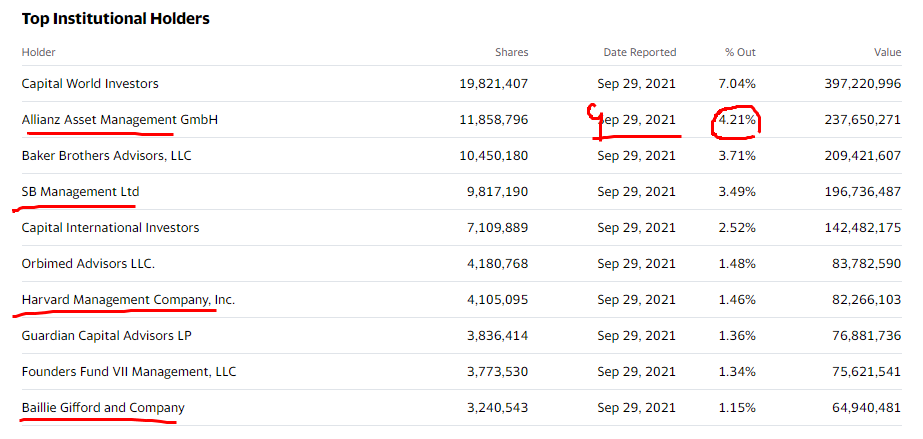Click value 82,266,103
The image size is (923, 439).
pos(866,300)
